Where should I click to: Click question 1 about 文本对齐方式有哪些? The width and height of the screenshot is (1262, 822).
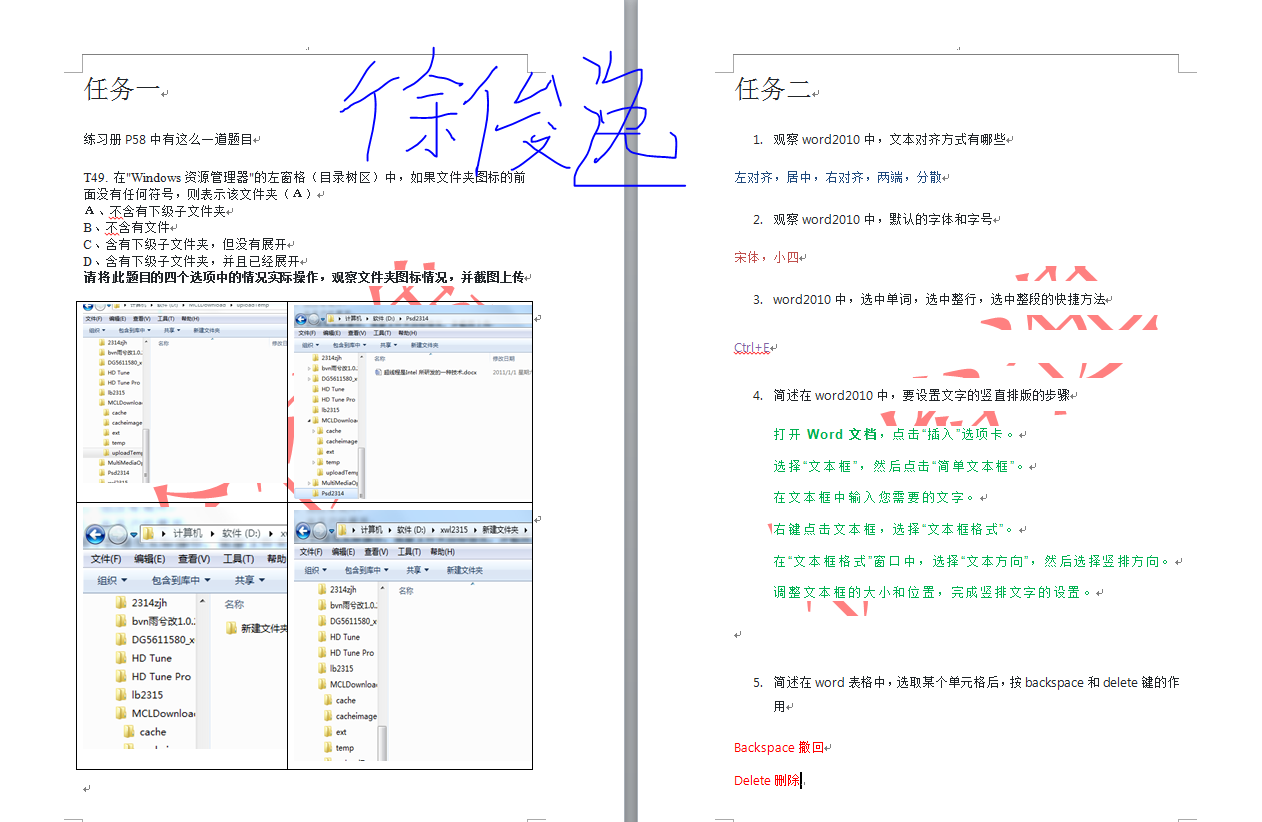click(x=889, y=139)
